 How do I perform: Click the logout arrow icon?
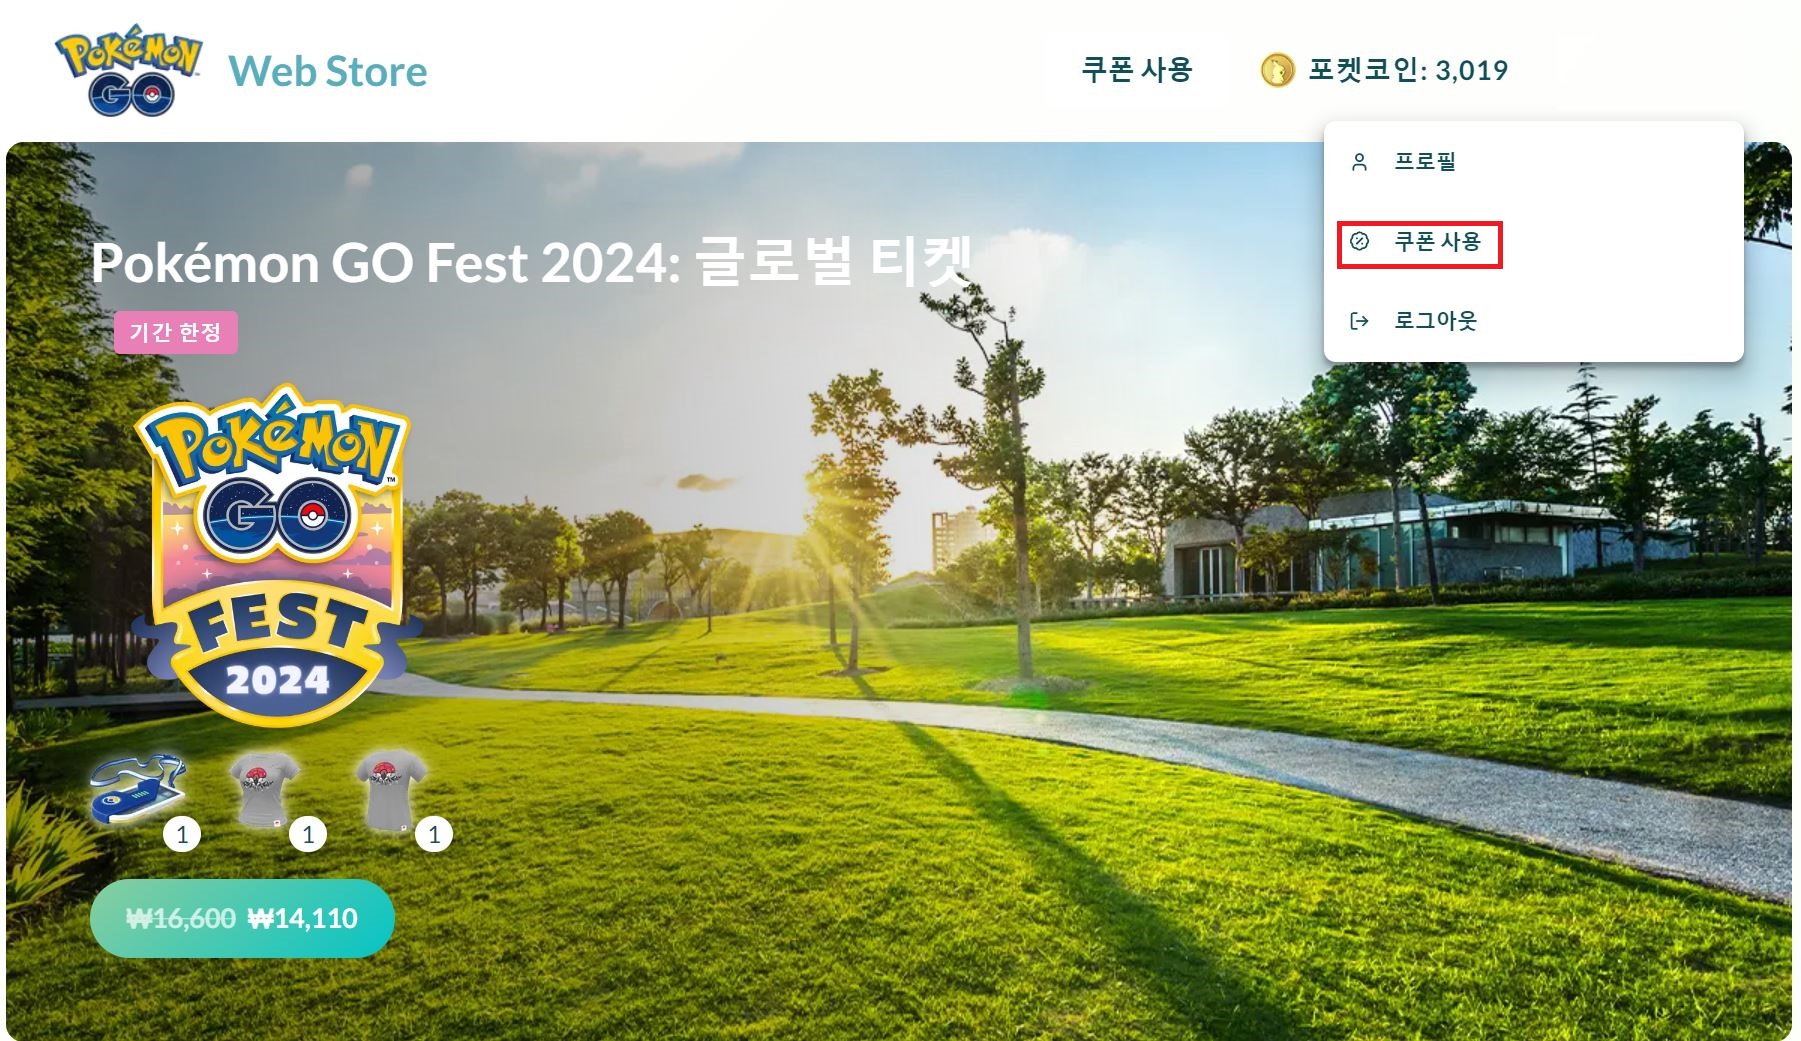pos(1359,321)
